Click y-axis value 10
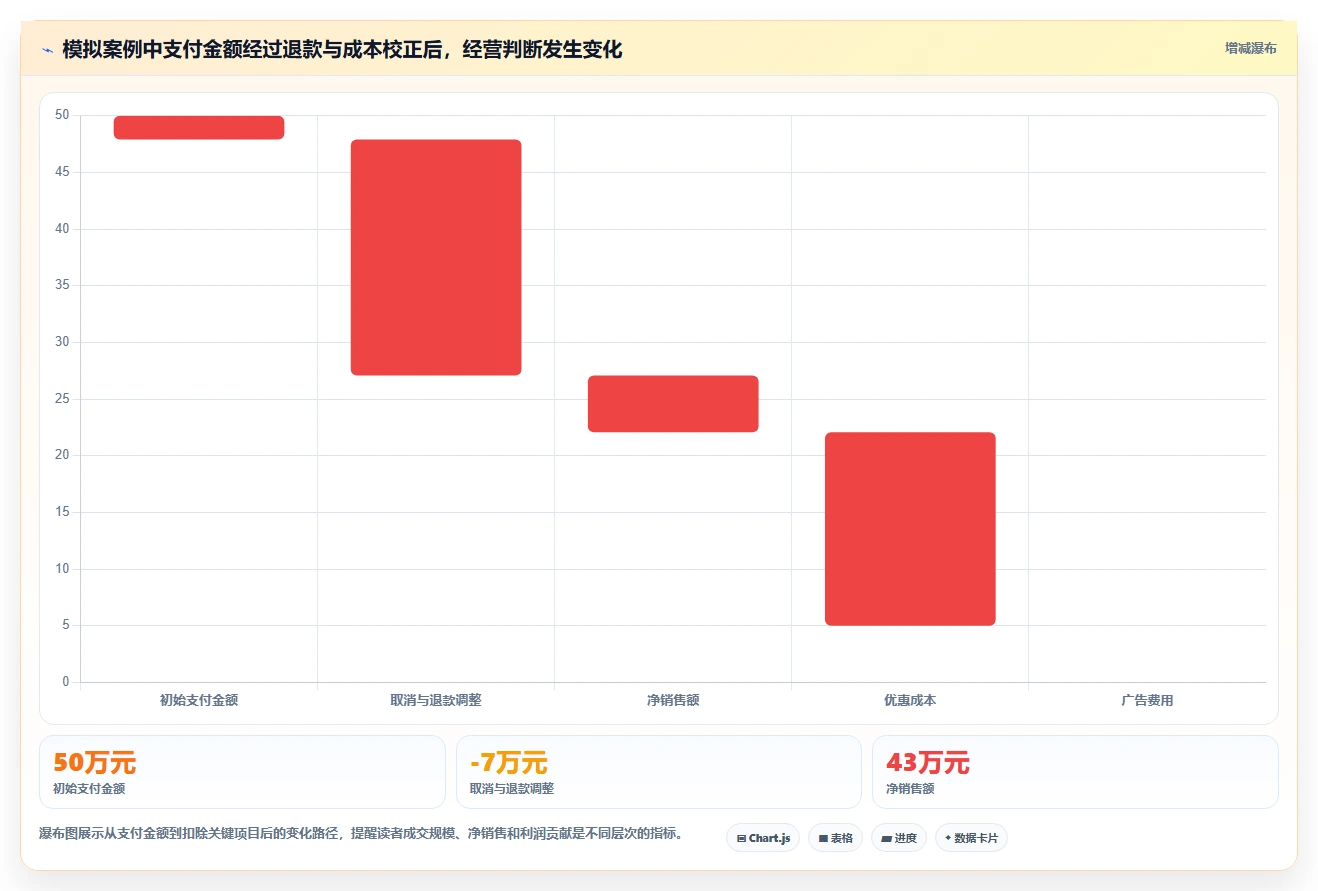 pyautogui.click(x=63, y=569)
